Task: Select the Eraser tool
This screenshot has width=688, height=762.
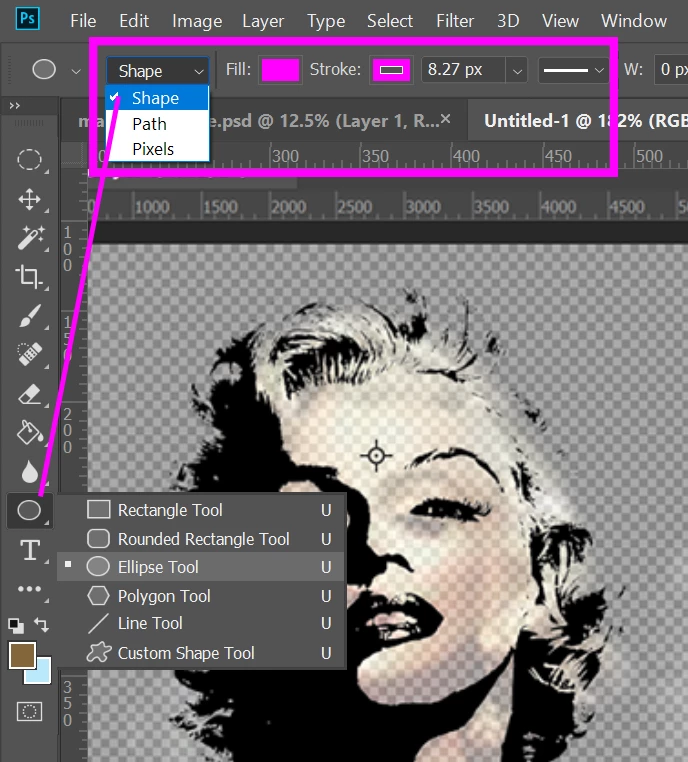Action: pyautogui.click(x=30, y=394)
